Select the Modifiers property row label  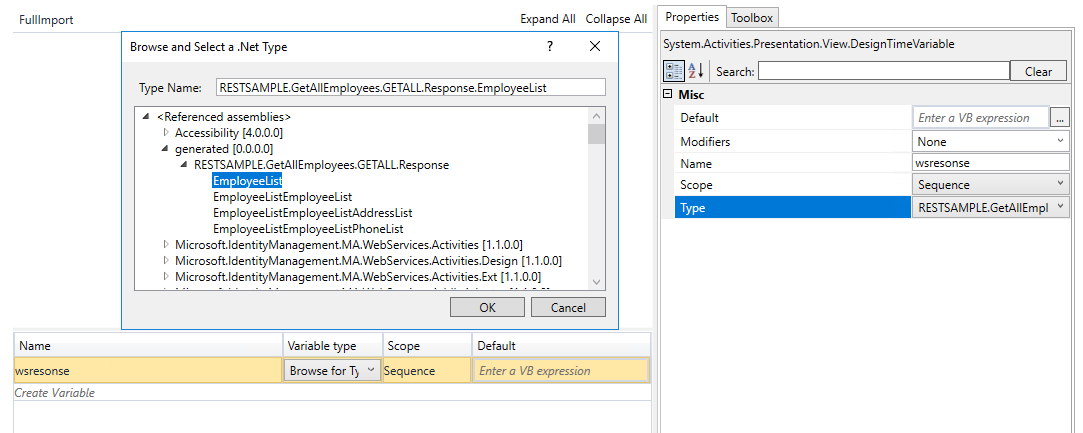point(793,142)
